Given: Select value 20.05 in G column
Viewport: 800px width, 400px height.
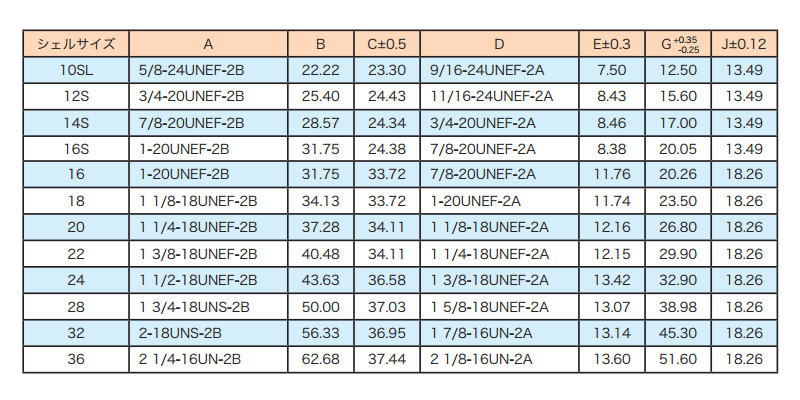Looking at the screenshot, I should 679,149.
